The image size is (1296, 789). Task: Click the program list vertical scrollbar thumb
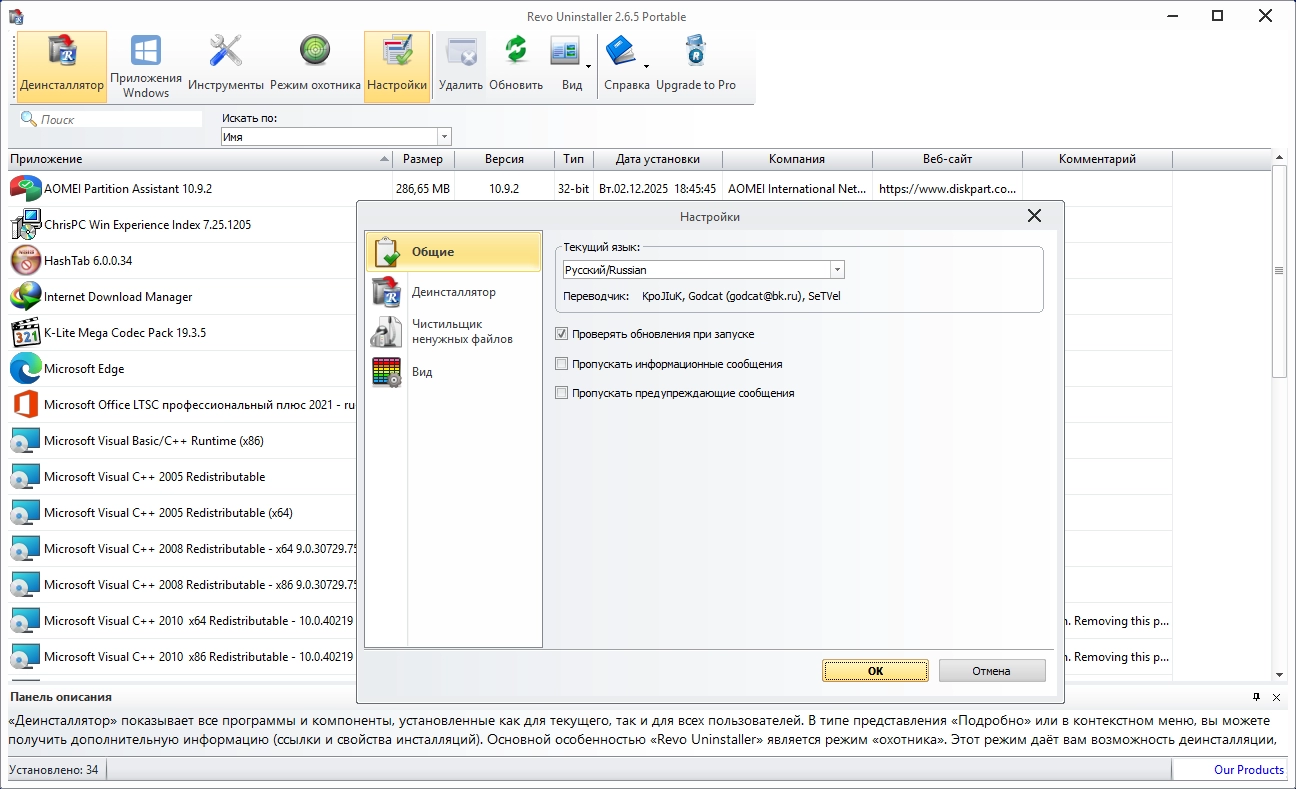[x=1279, y=272]
